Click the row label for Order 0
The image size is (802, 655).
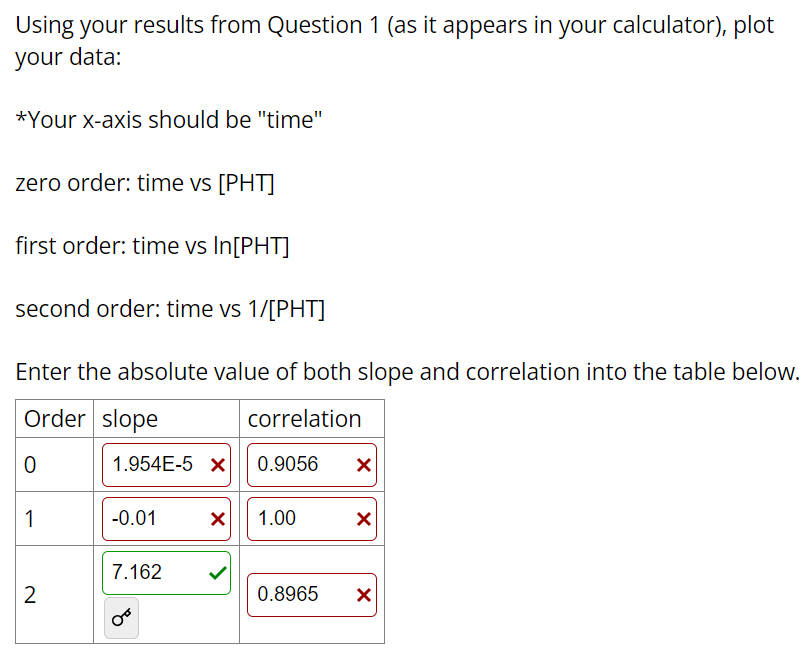tap(30, 464)
